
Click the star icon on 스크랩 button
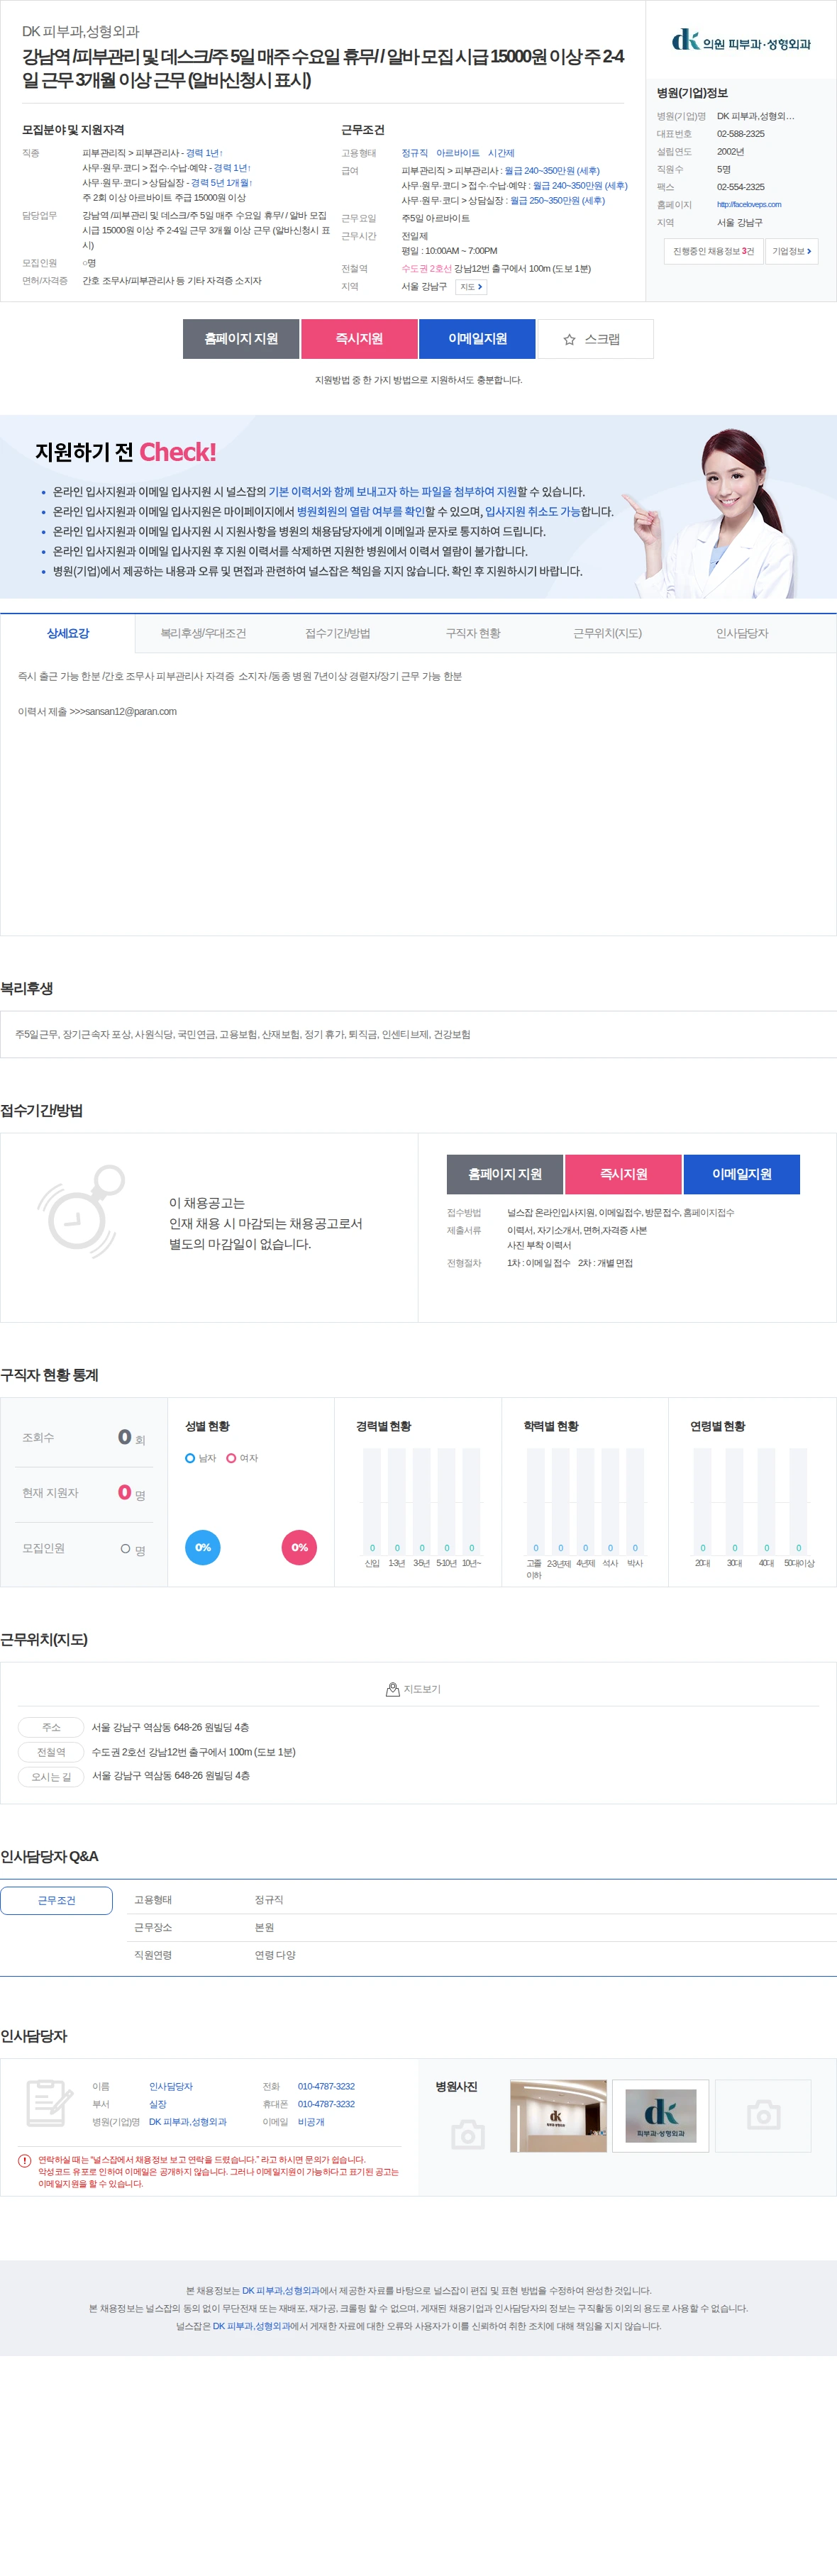(x=569, y=340)
